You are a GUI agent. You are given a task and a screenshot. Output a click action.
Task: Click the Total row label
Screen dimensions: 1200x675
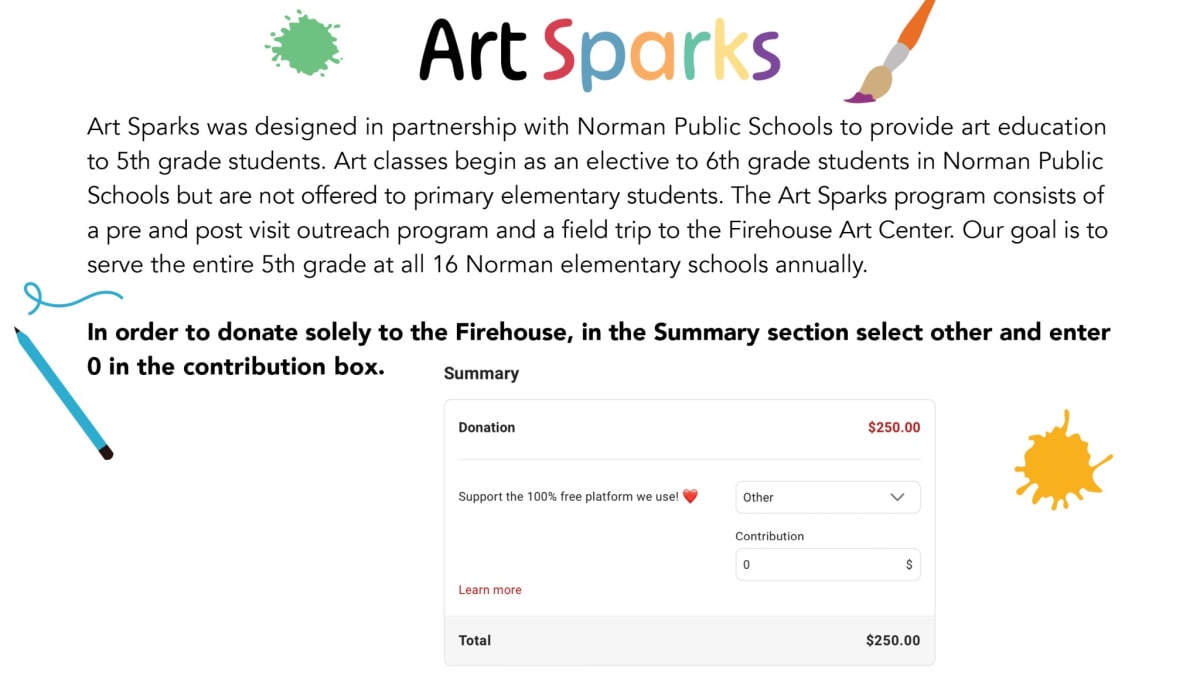tap(475, 640)
